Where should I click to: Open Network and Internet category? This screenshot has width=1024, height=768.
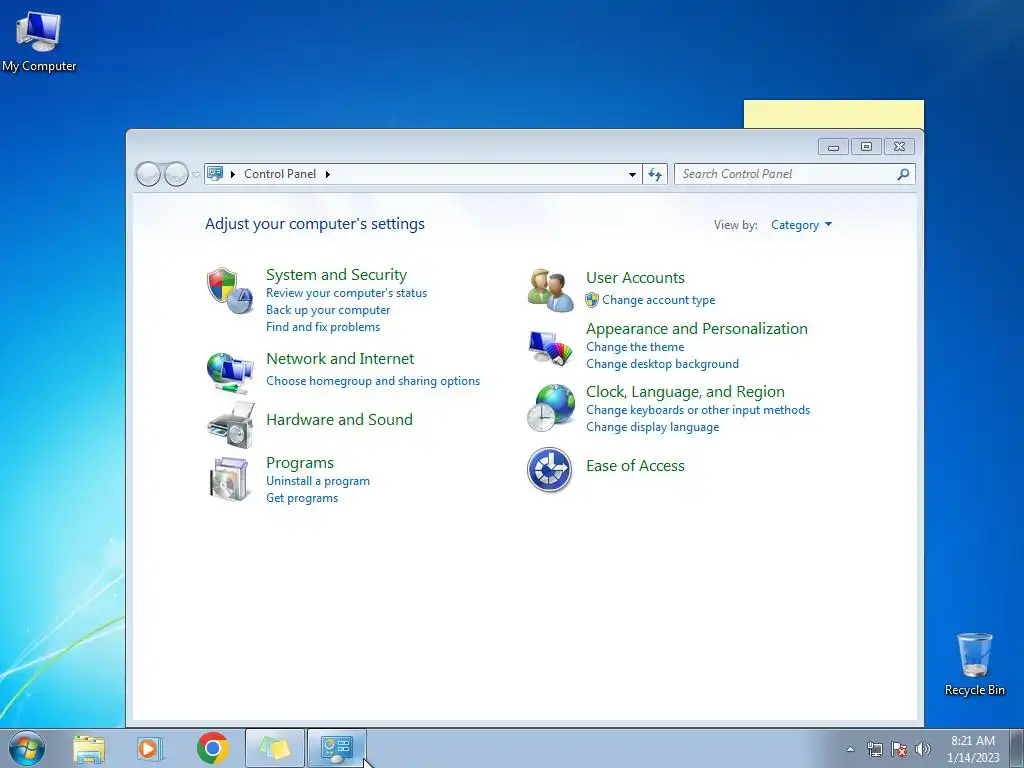[x=340, y=359]
